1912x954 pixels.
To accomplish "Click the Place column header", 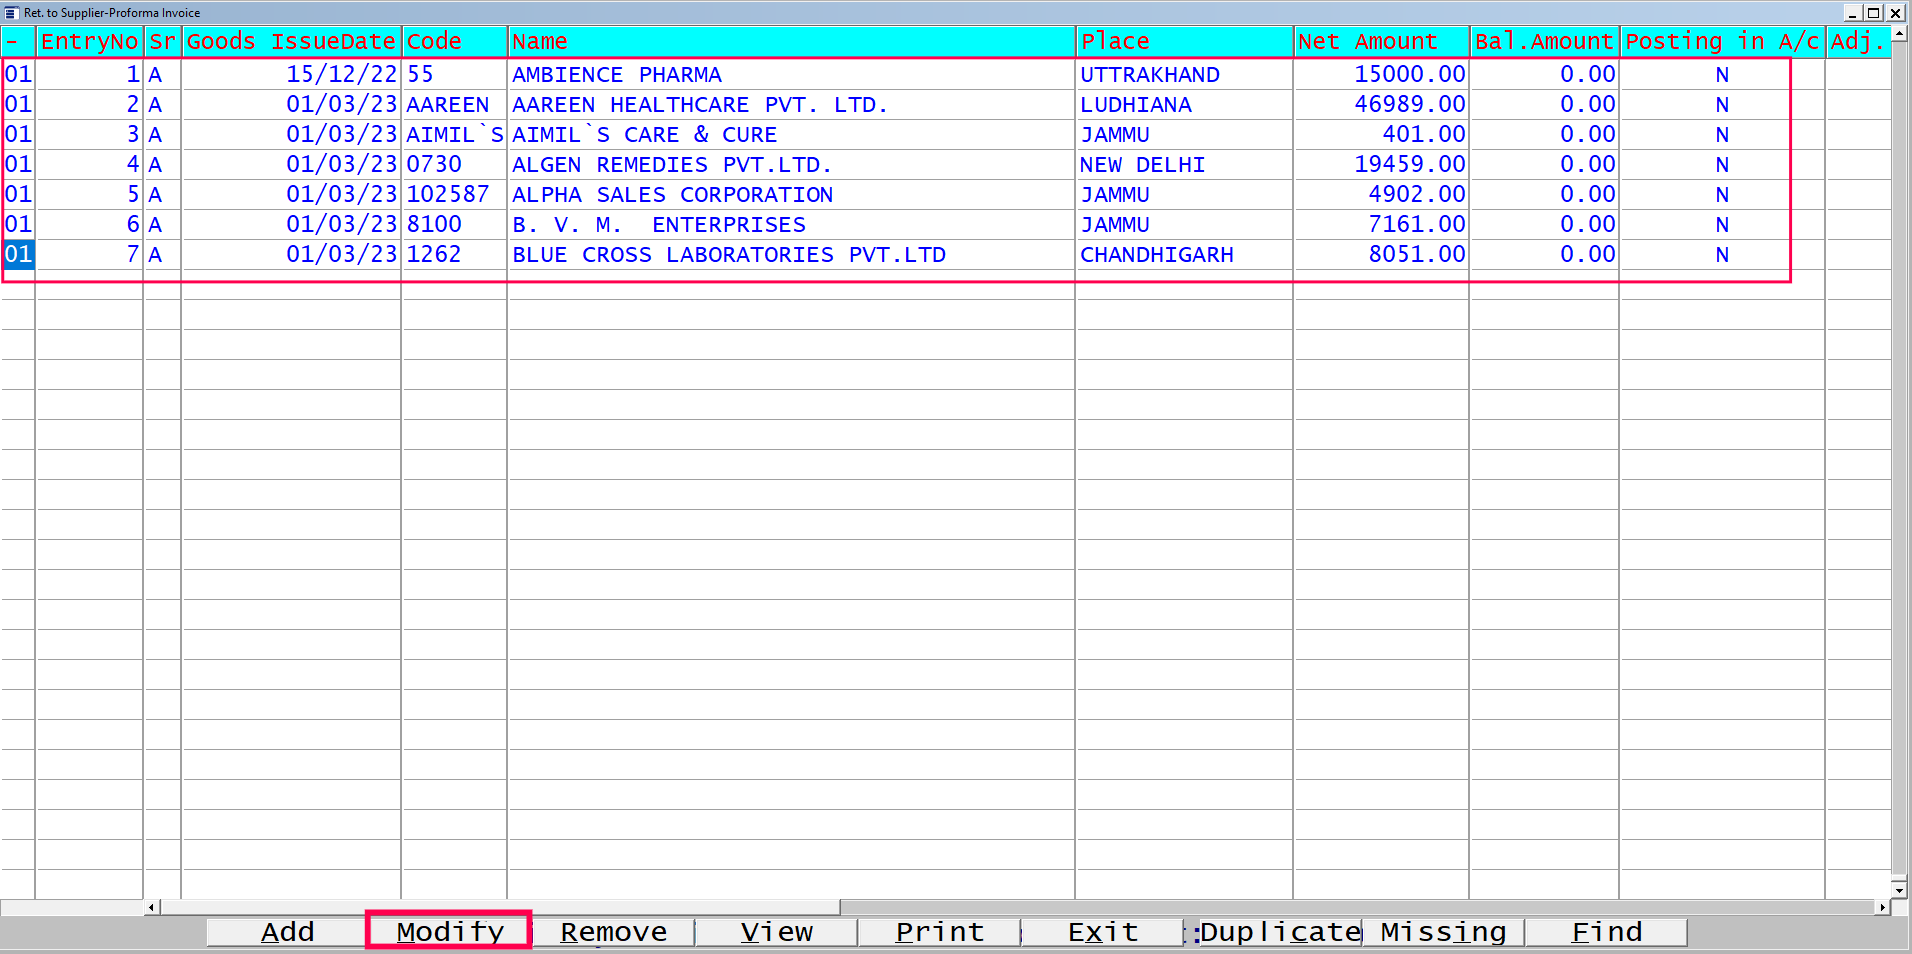I will [x=1184, y=42].
